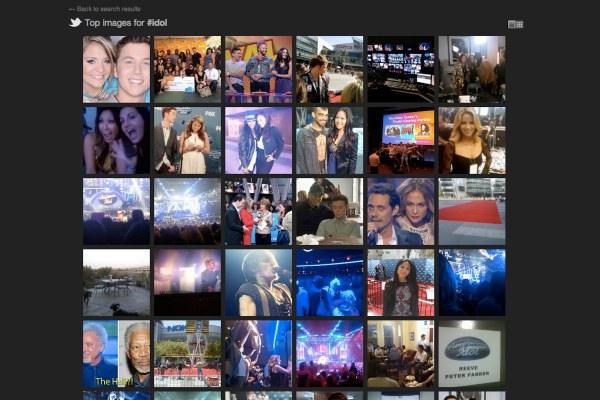
Task: Open TV control room monitors photo
Action: point(401,69)
